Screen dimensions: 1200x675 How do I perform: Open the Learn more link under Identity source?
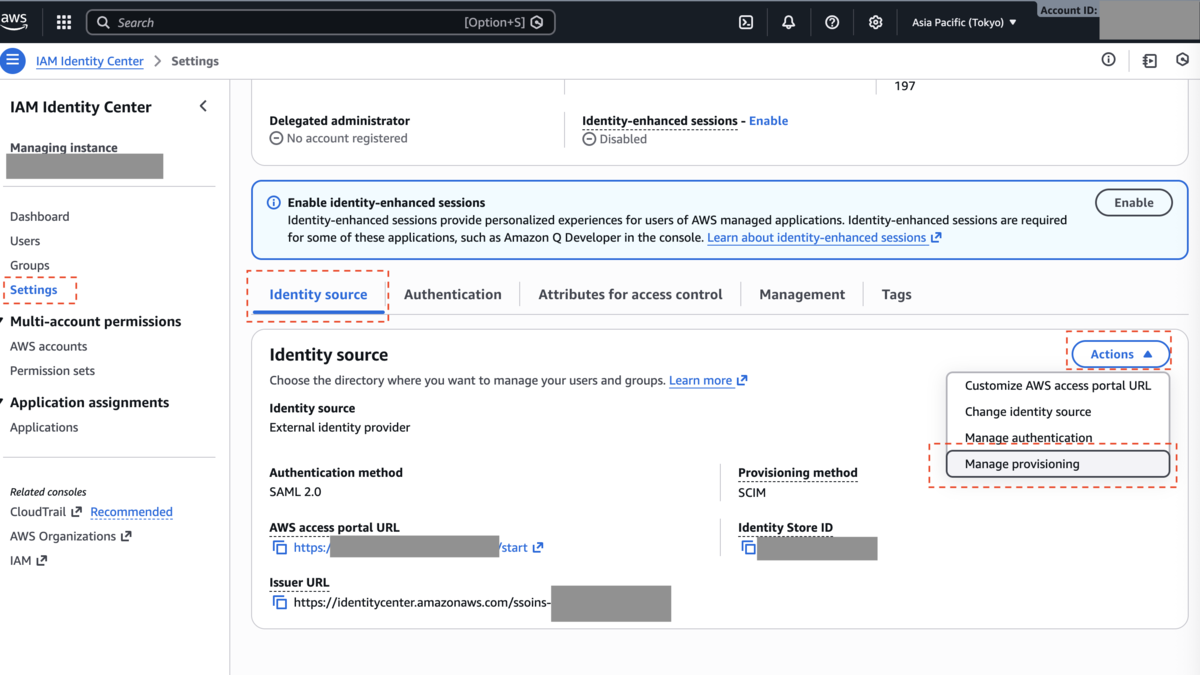708,380
